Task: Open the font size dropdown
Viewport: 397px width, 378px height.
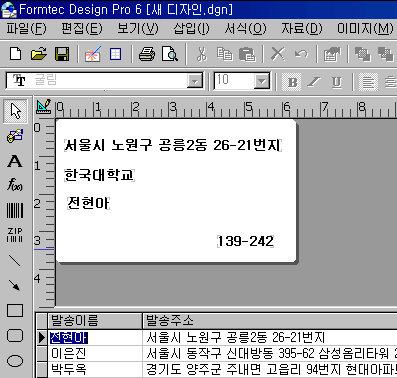Action: [262, 81]
